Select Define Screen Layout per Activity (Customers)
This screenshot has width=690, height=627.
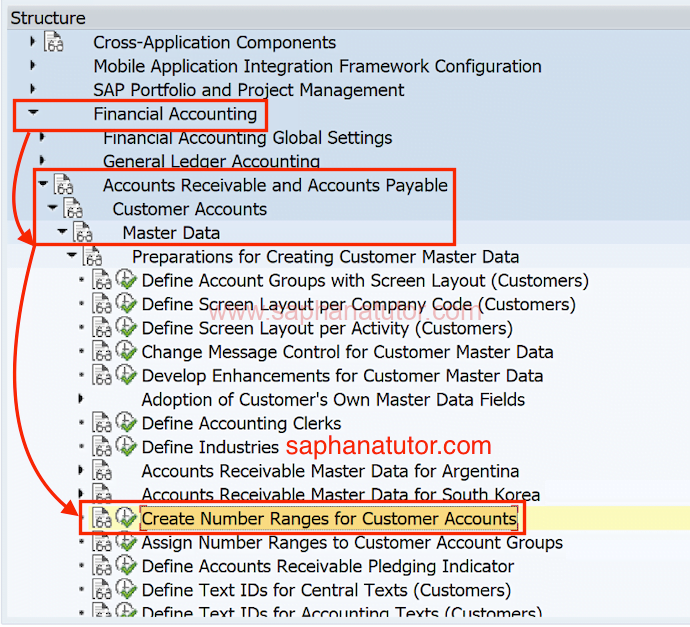327,328
